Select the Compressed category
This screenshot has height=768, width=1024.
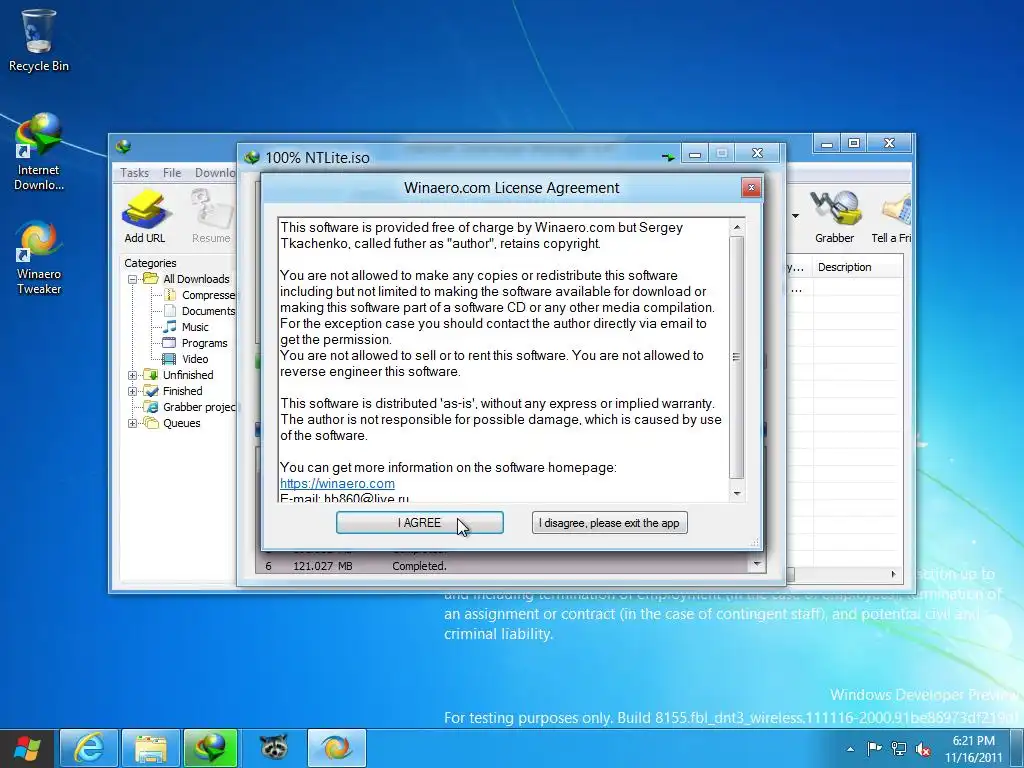208,295
